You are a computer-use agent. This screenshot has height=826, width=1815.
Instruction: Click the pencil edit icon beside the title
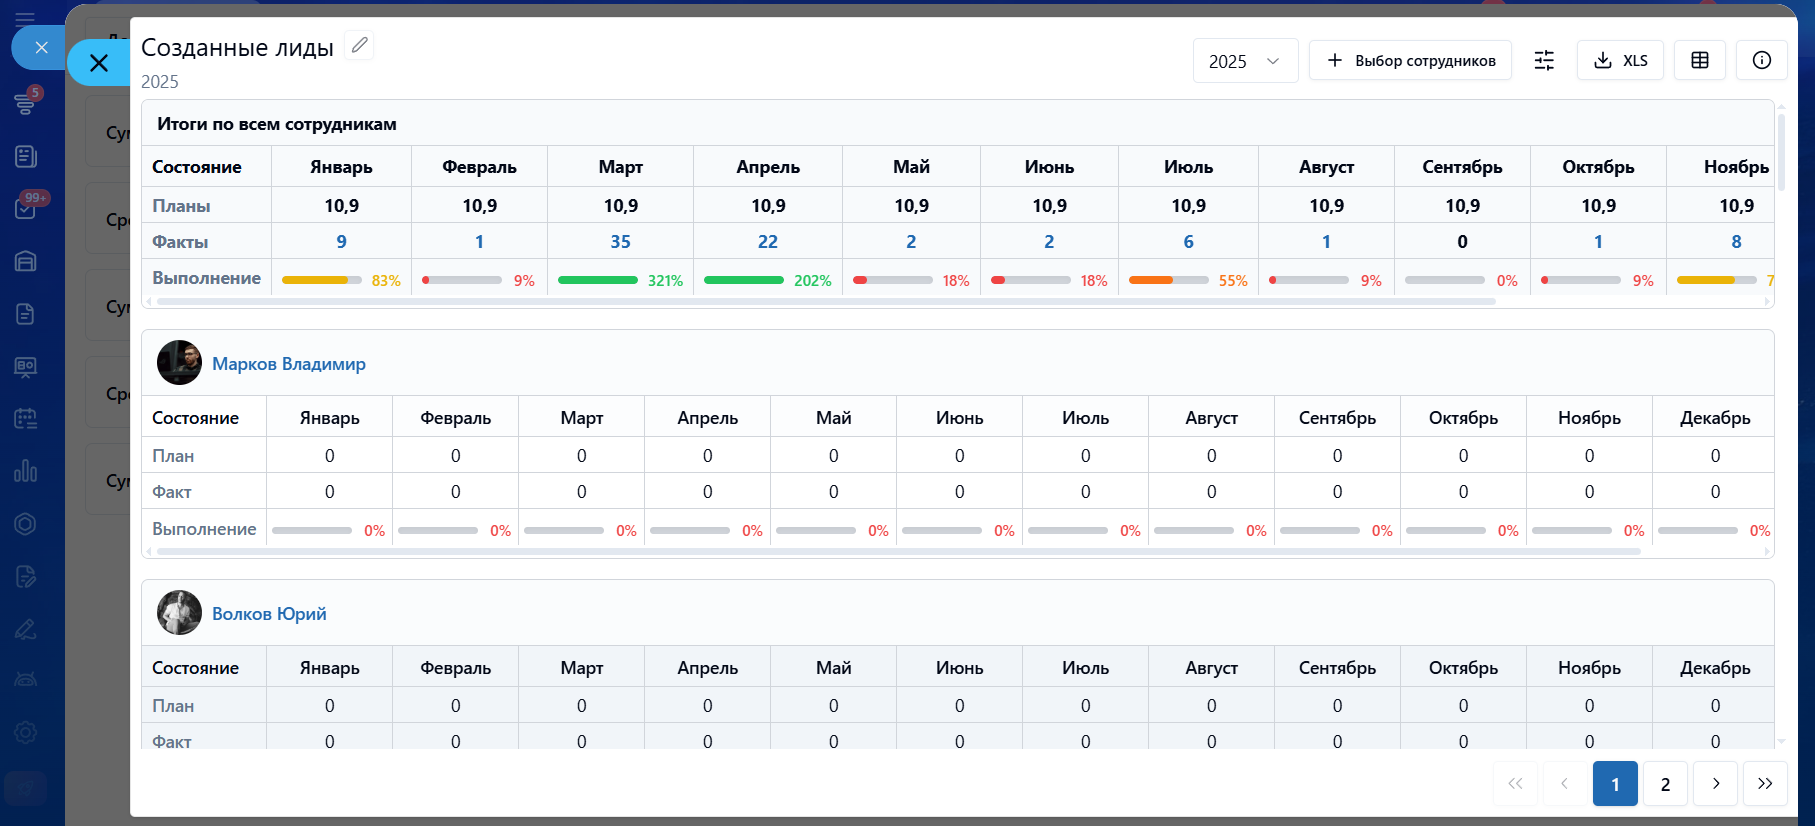tap(359, 45)
